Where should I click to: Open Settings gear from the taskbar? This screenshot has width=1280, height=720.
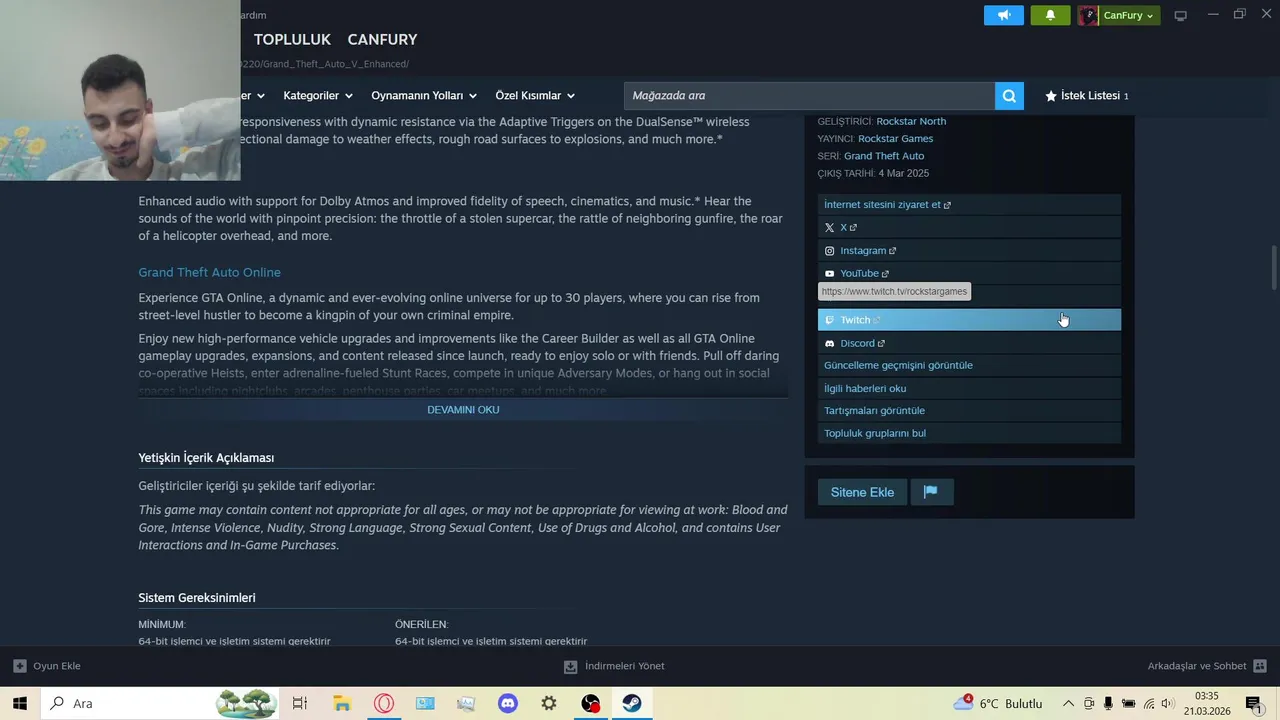(549, 703)
